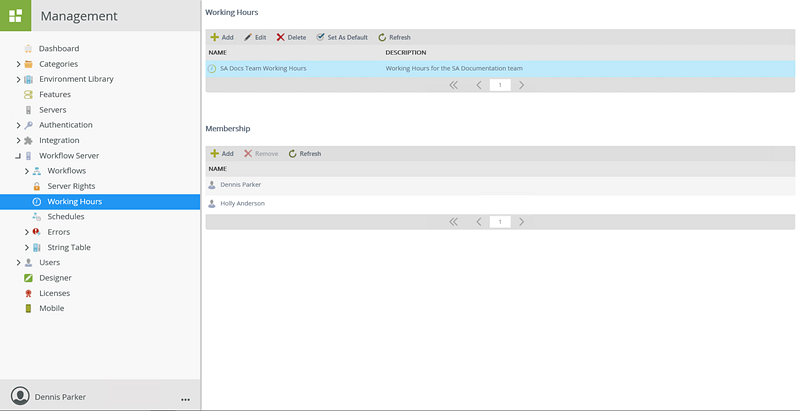This screenshot has height=411, width=800.
Task: Select Dennis Parker in Membership list
Action: [500, 185]
